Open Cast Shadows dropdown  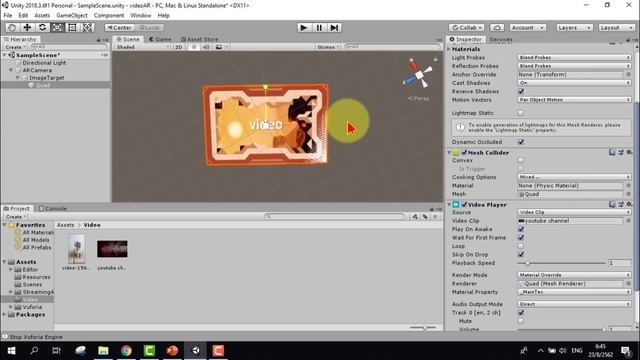(574, 83)
